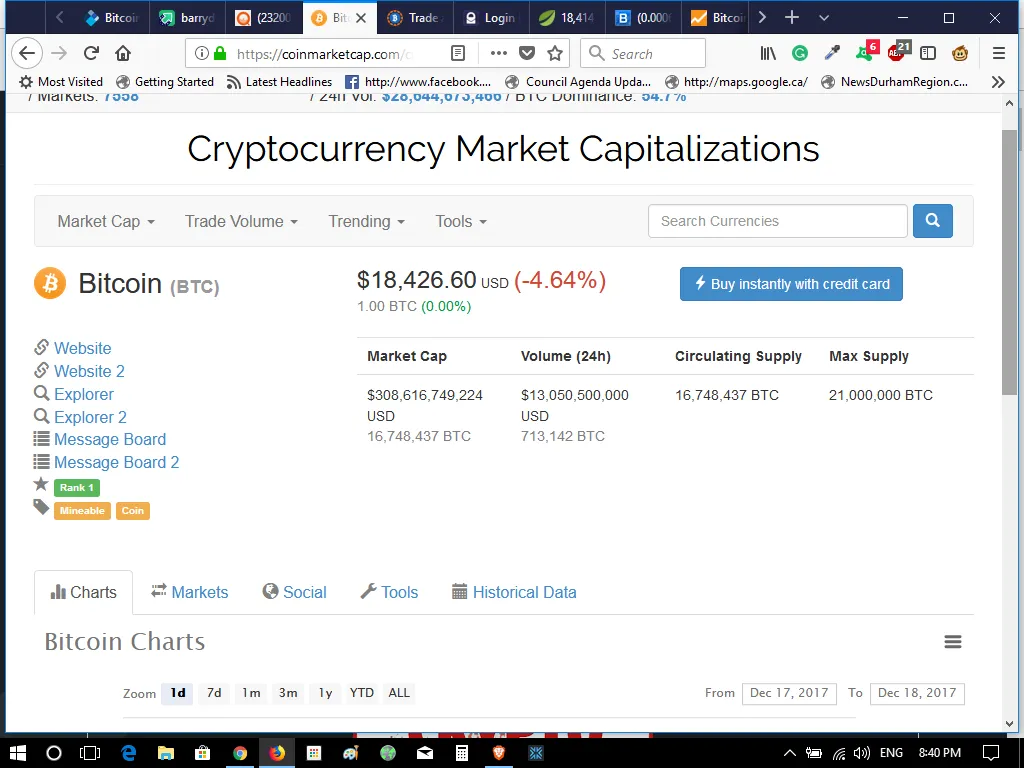
Task: Open the chart context hamburger menu
Action: 953,642
